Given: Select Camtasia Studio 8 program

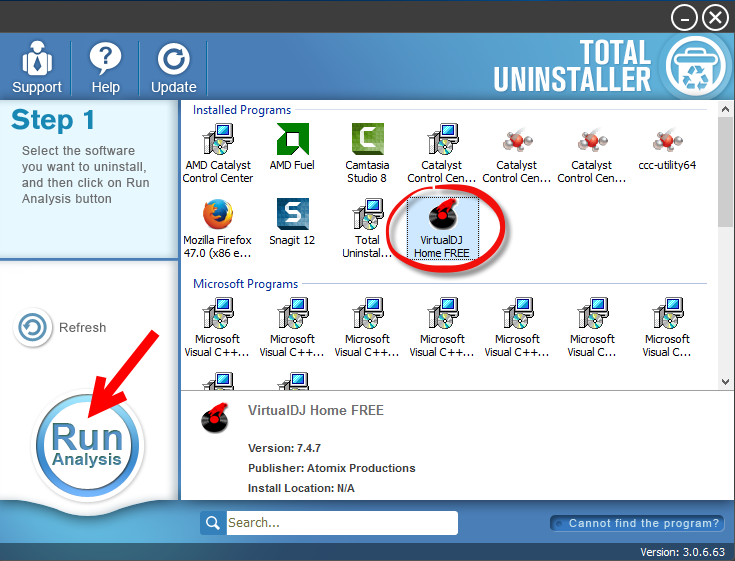Looking at the screenshot, I should click(367, 153).
